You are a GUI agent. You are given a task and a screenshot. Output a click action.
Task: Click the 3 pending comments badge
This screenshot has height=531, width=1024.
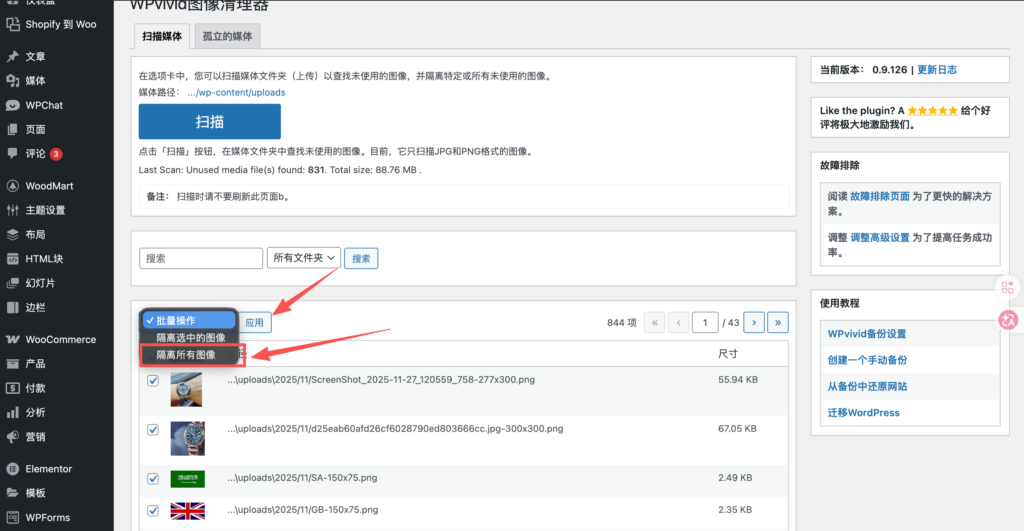point(56,154)
